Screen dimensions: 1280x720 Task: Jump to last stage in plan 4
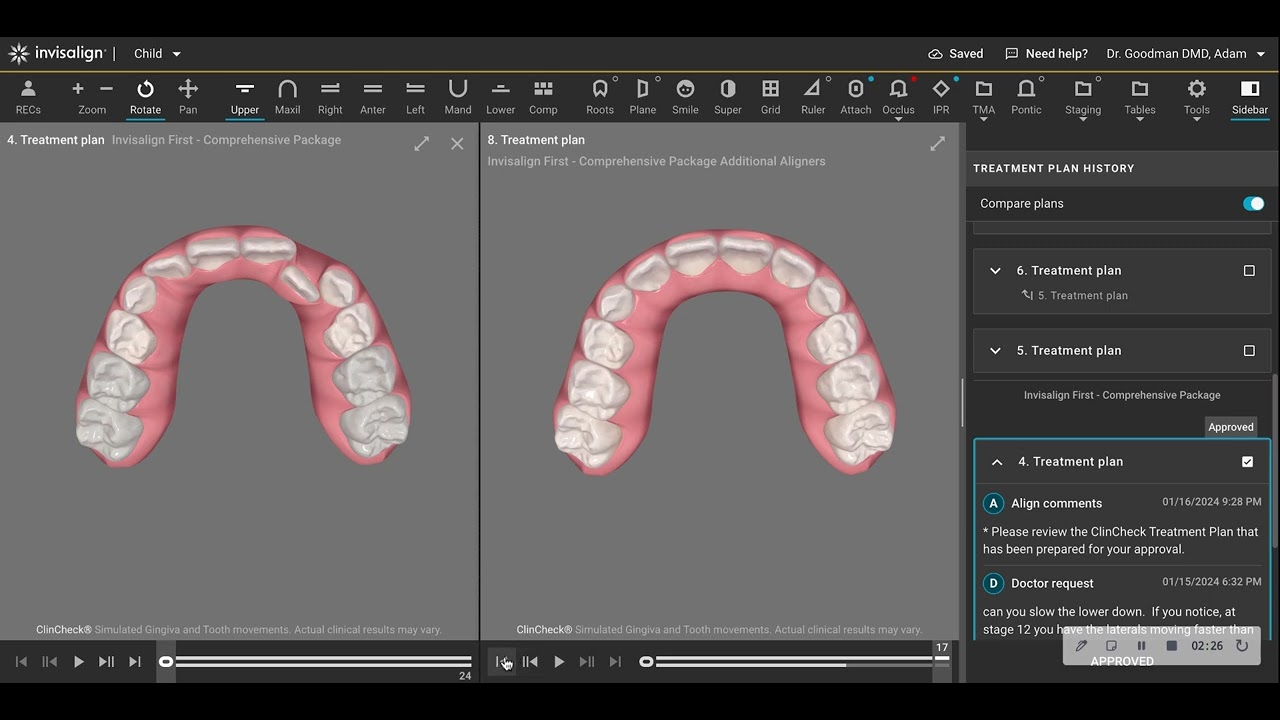(135, 662)
